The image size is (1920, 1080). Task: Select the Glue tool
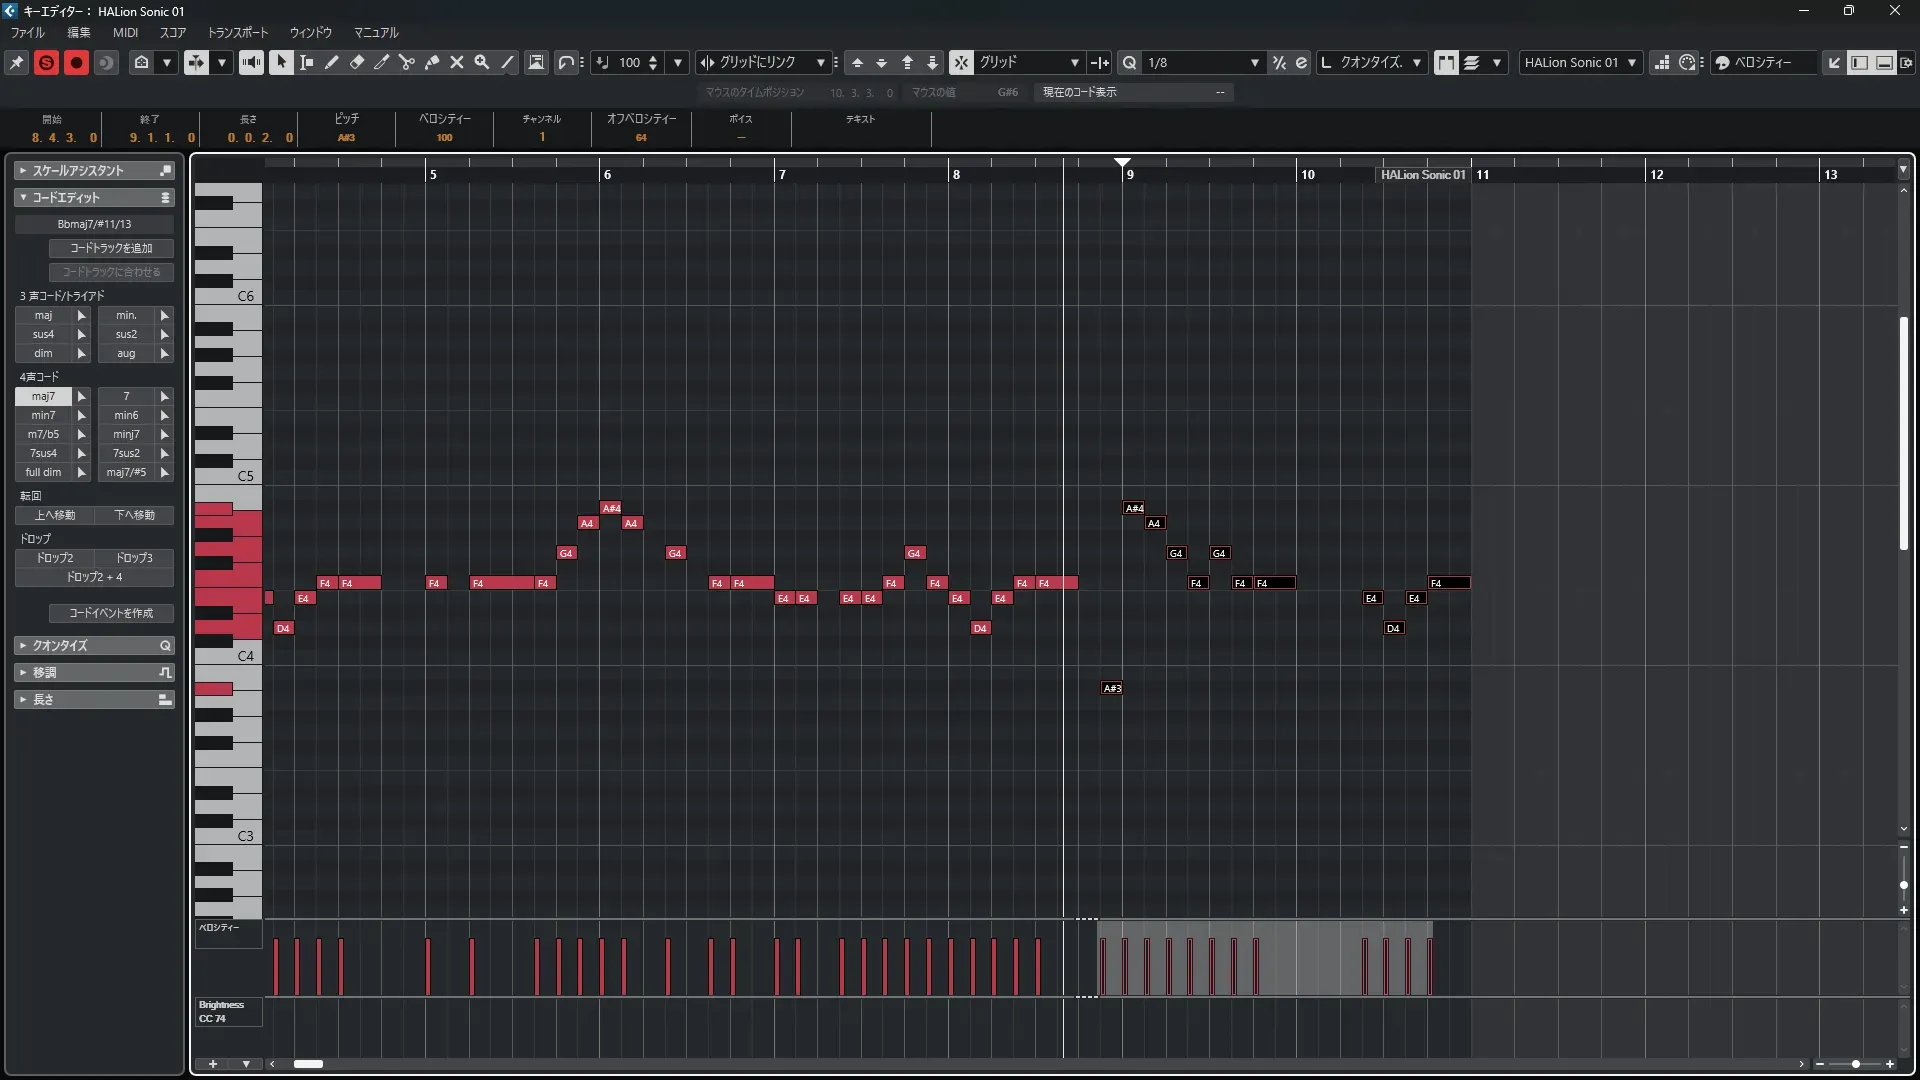[x=432, y=62]
